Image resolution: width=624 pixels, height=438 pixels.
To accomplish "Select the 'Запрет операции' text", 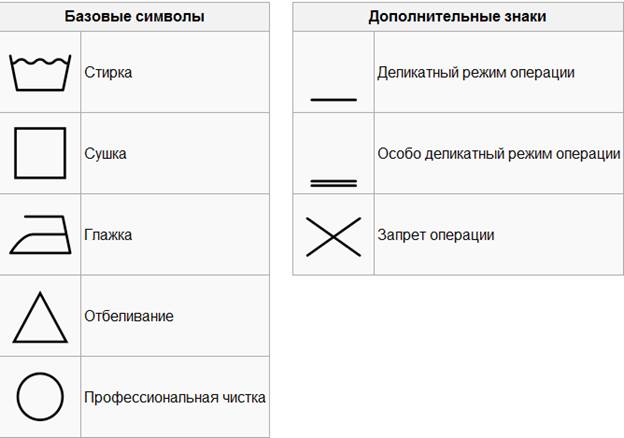I will [x=436, y=235].
